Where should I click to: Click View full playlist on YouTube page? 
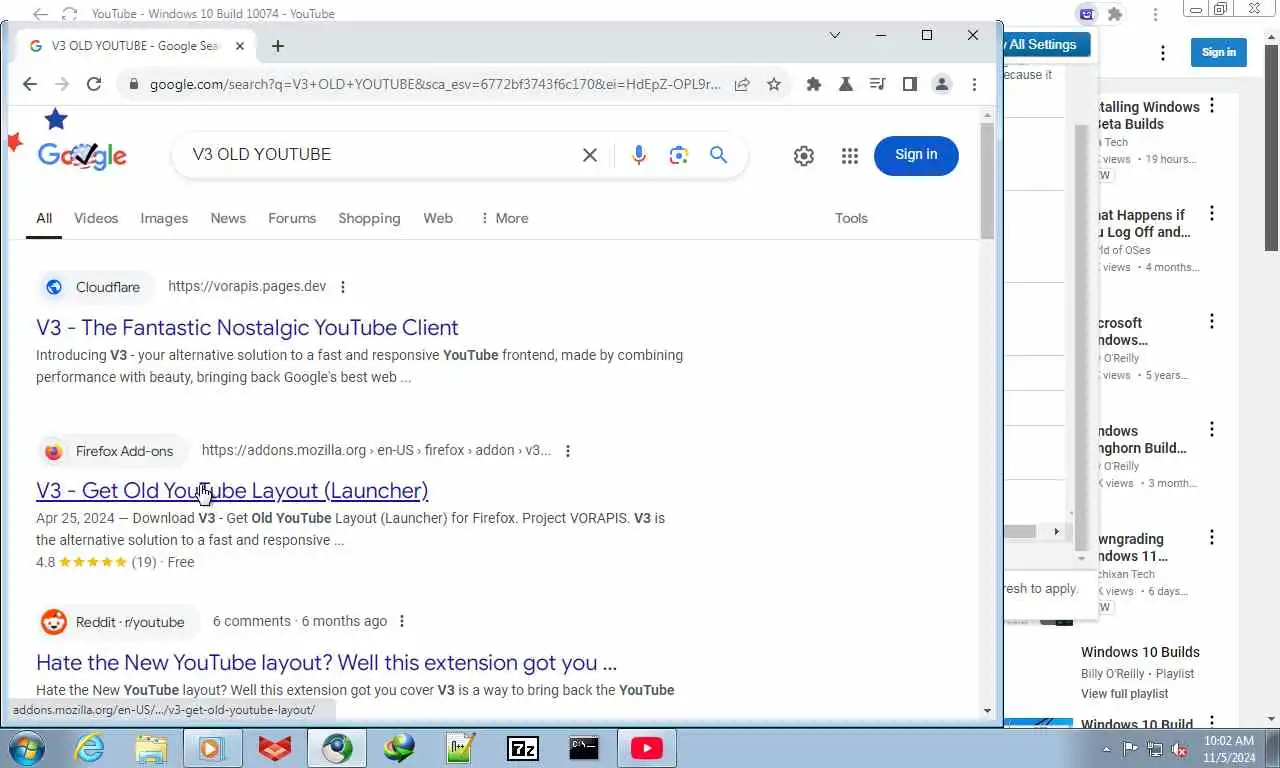tap(1125, 694)
